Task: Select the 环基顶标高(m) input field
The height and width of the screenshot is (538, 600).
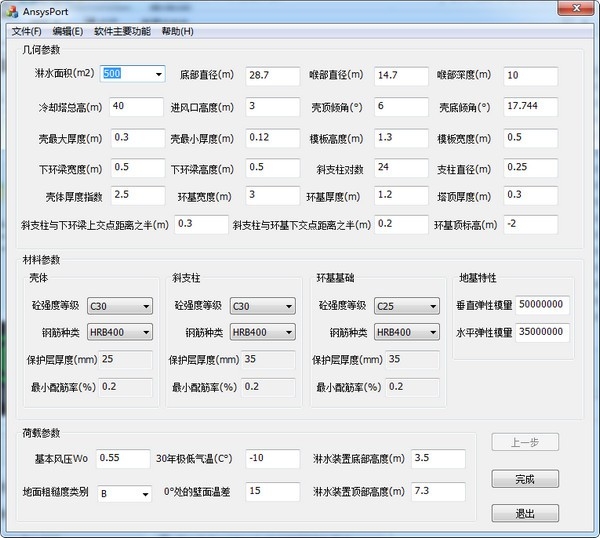Action: [x=530, y=224]
